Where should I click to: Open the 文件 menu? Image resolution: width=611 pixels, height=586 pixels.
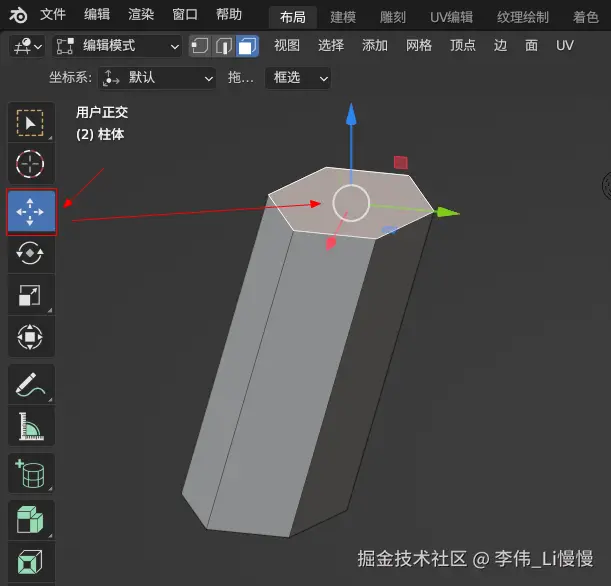point(53,15)
